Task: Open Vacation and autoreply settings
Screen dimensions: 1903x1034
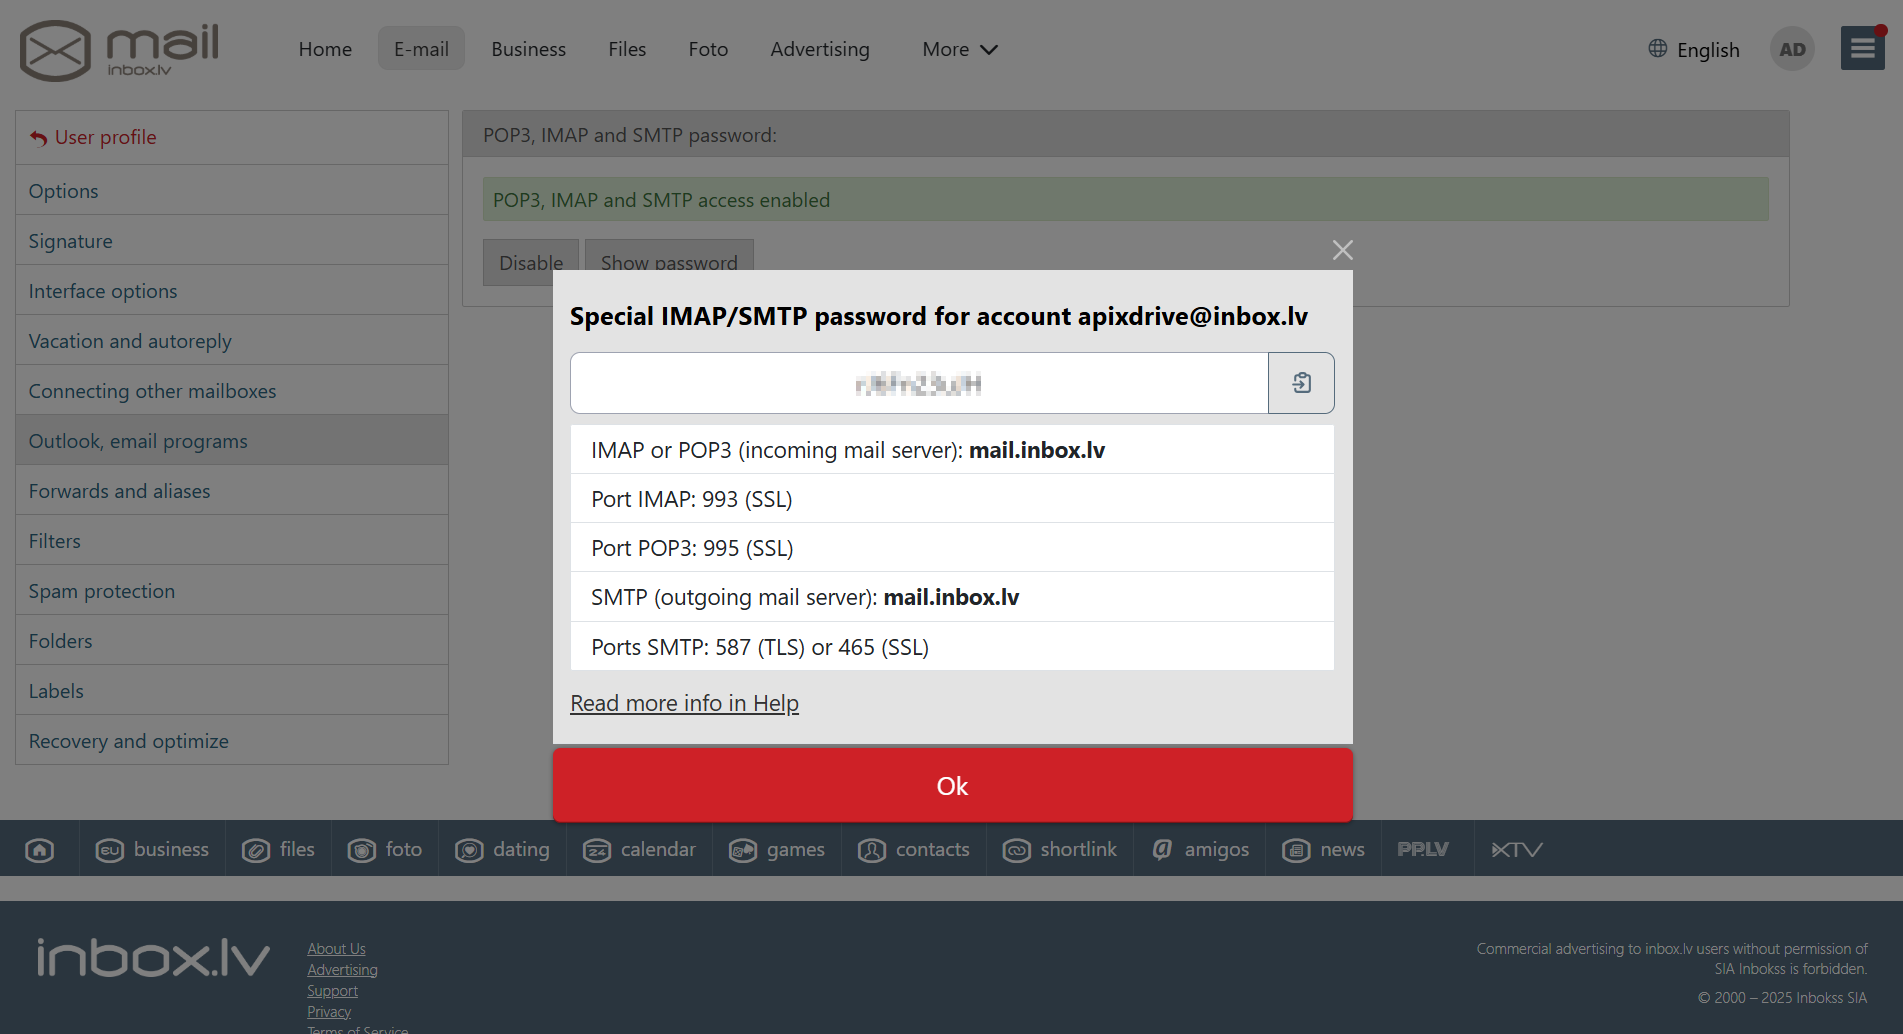Action: pyautogui.click(x=232, y=340)
